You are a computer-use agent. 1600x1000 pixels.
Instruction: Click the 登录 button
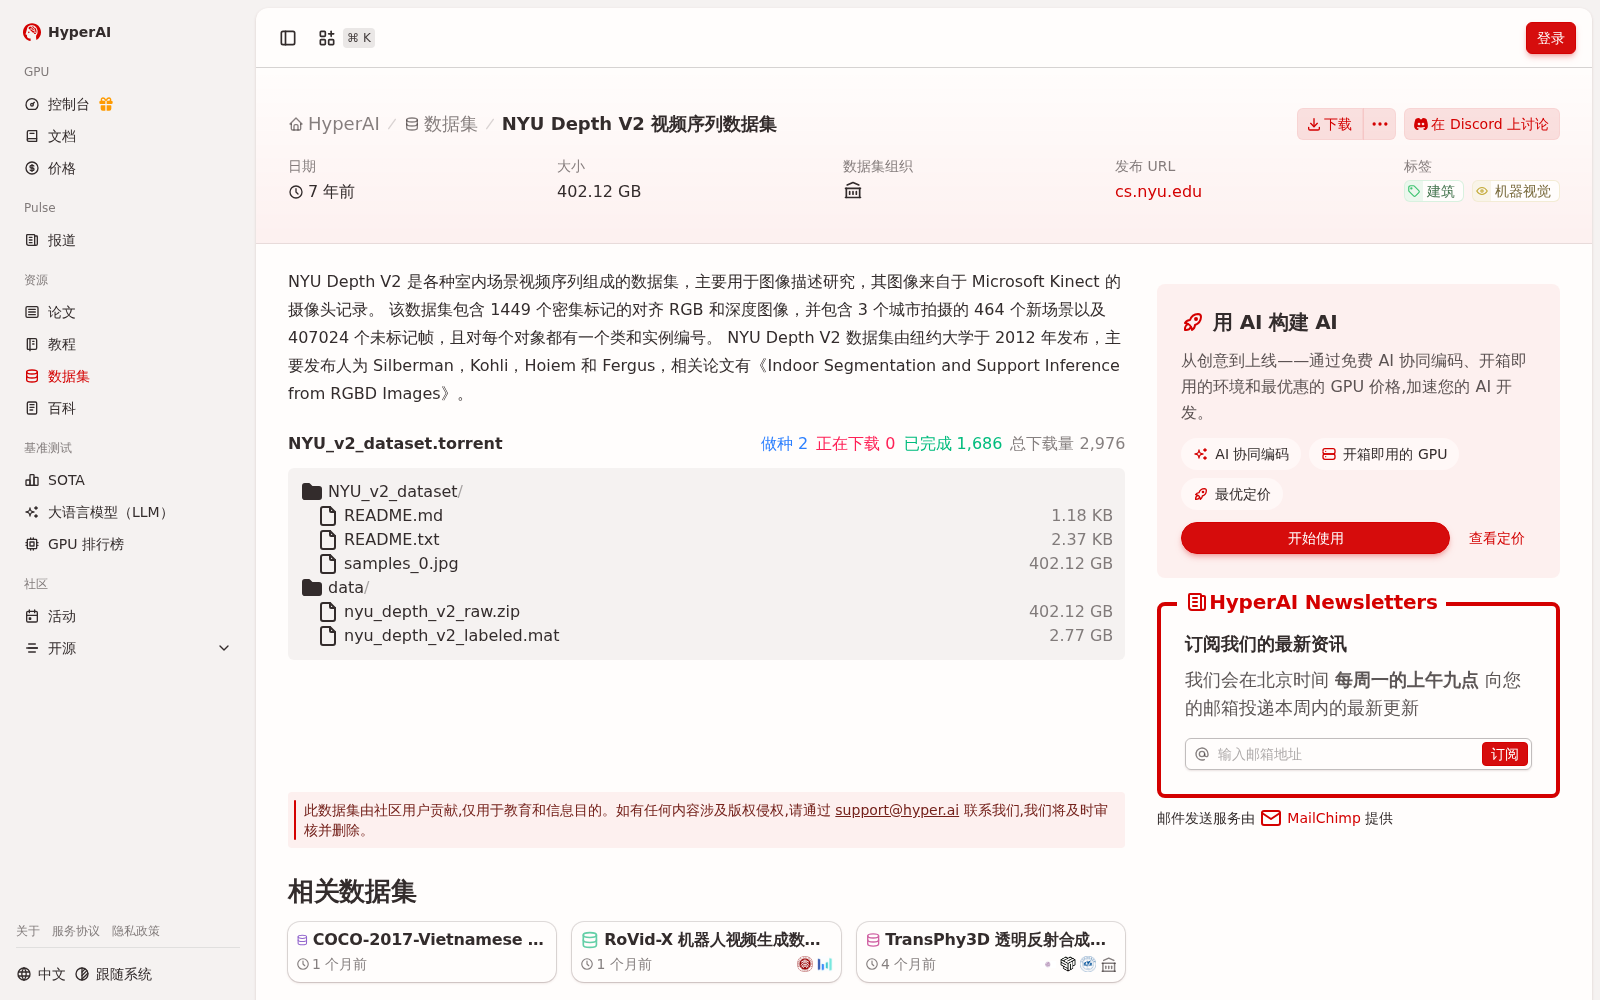pyautogui.click(x=1551, y=38)
